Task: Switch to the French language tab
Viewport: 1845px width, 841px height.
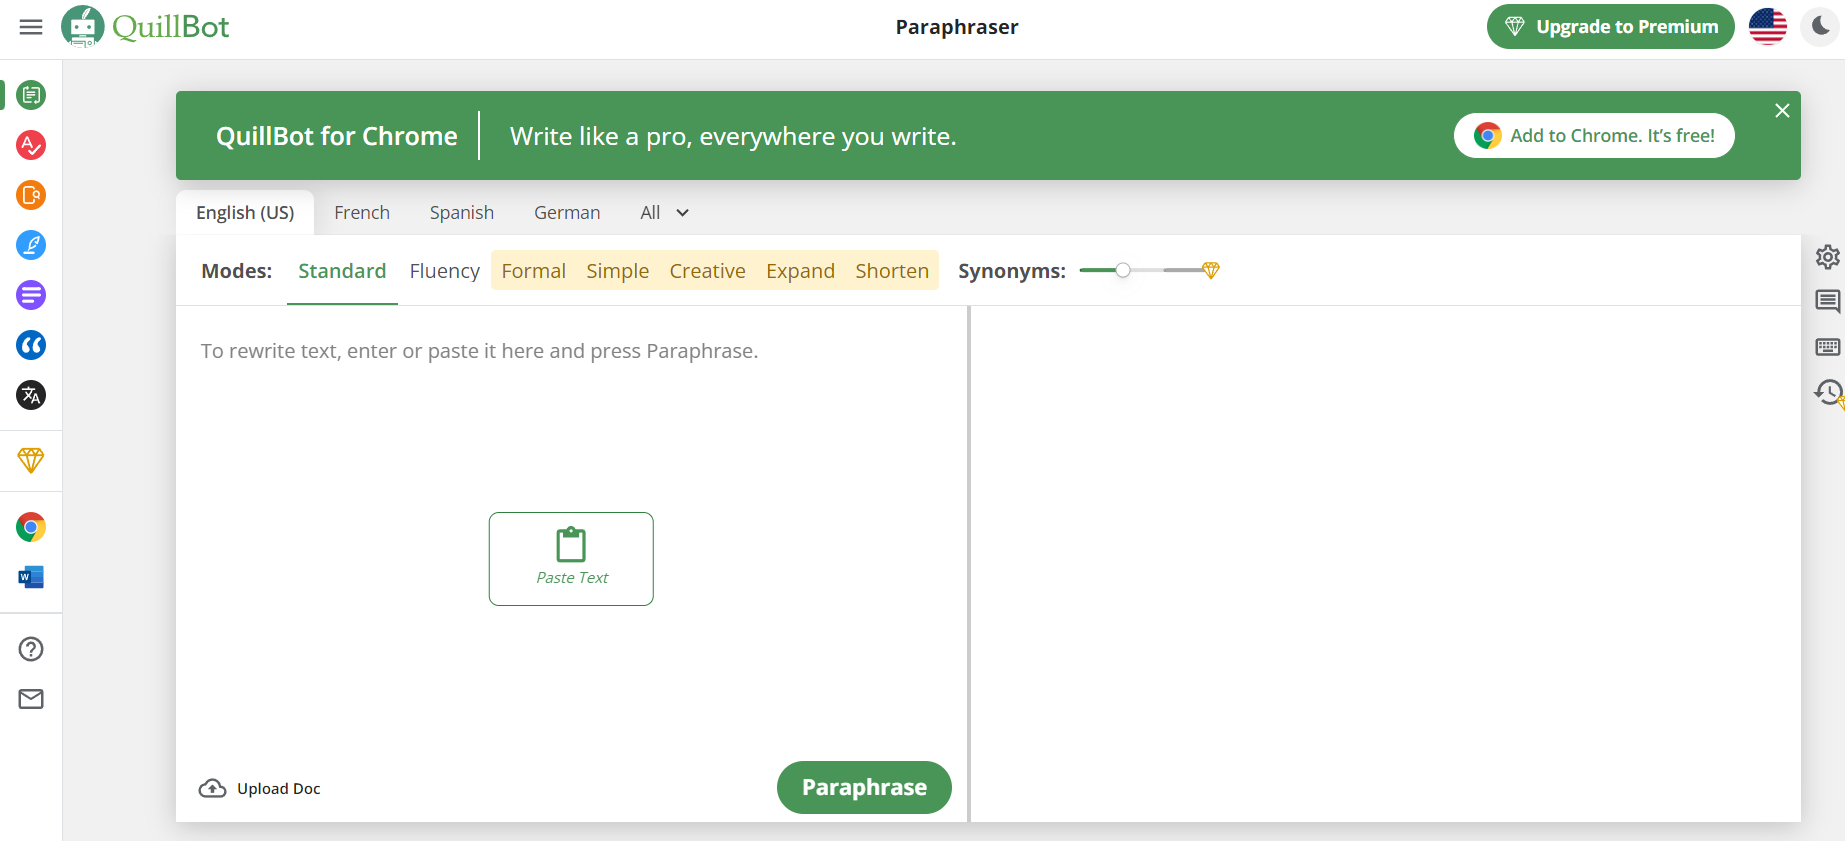Action: coord(362,213)
